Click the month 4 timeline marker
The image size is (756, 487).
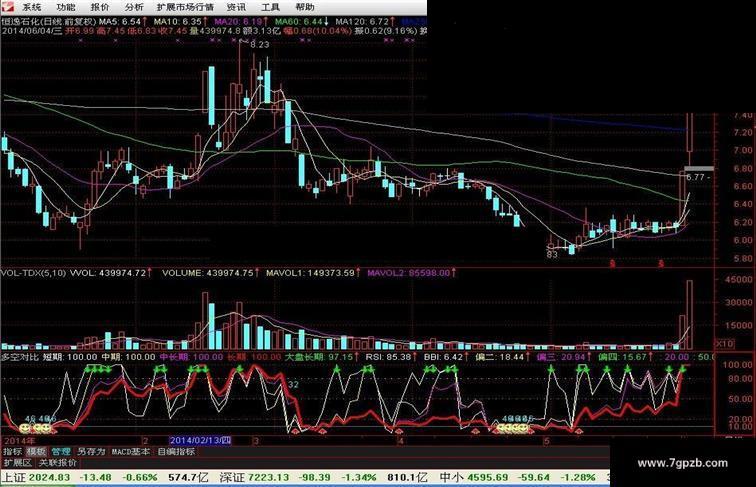click(x=400, y=441)
